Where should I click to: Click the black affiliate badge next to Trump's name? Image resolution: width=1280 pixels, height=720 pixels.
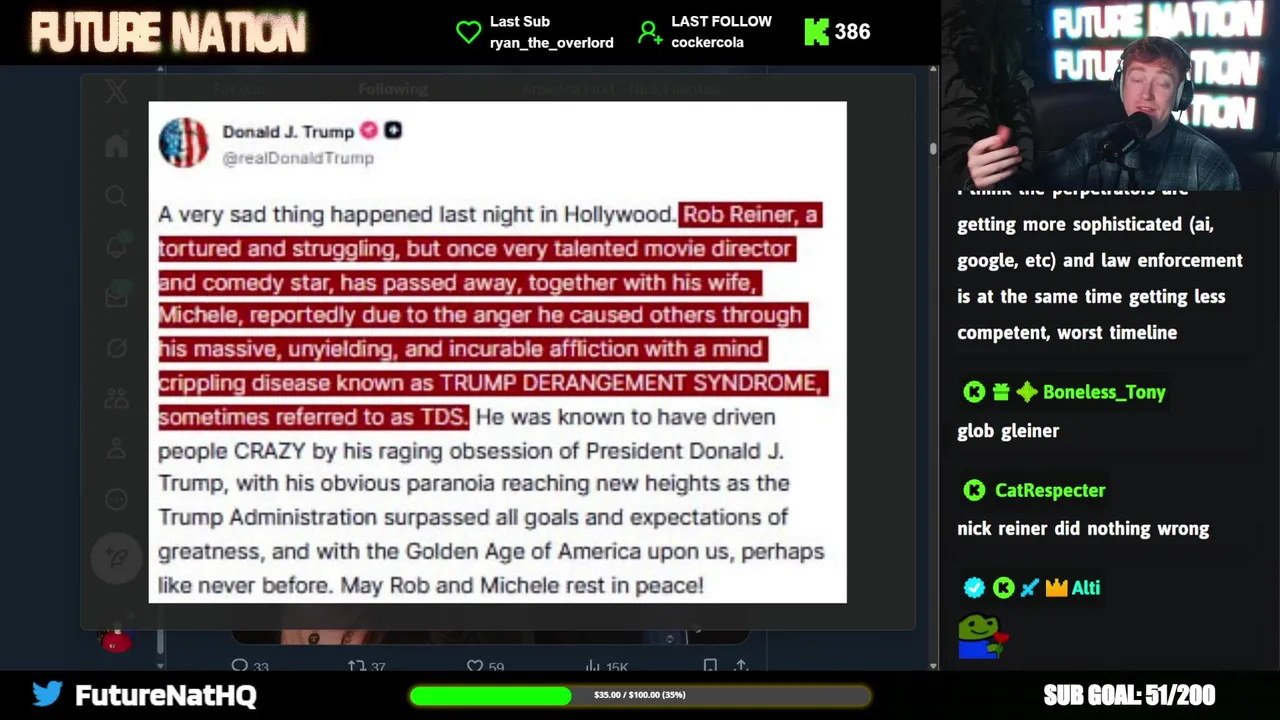393,130
